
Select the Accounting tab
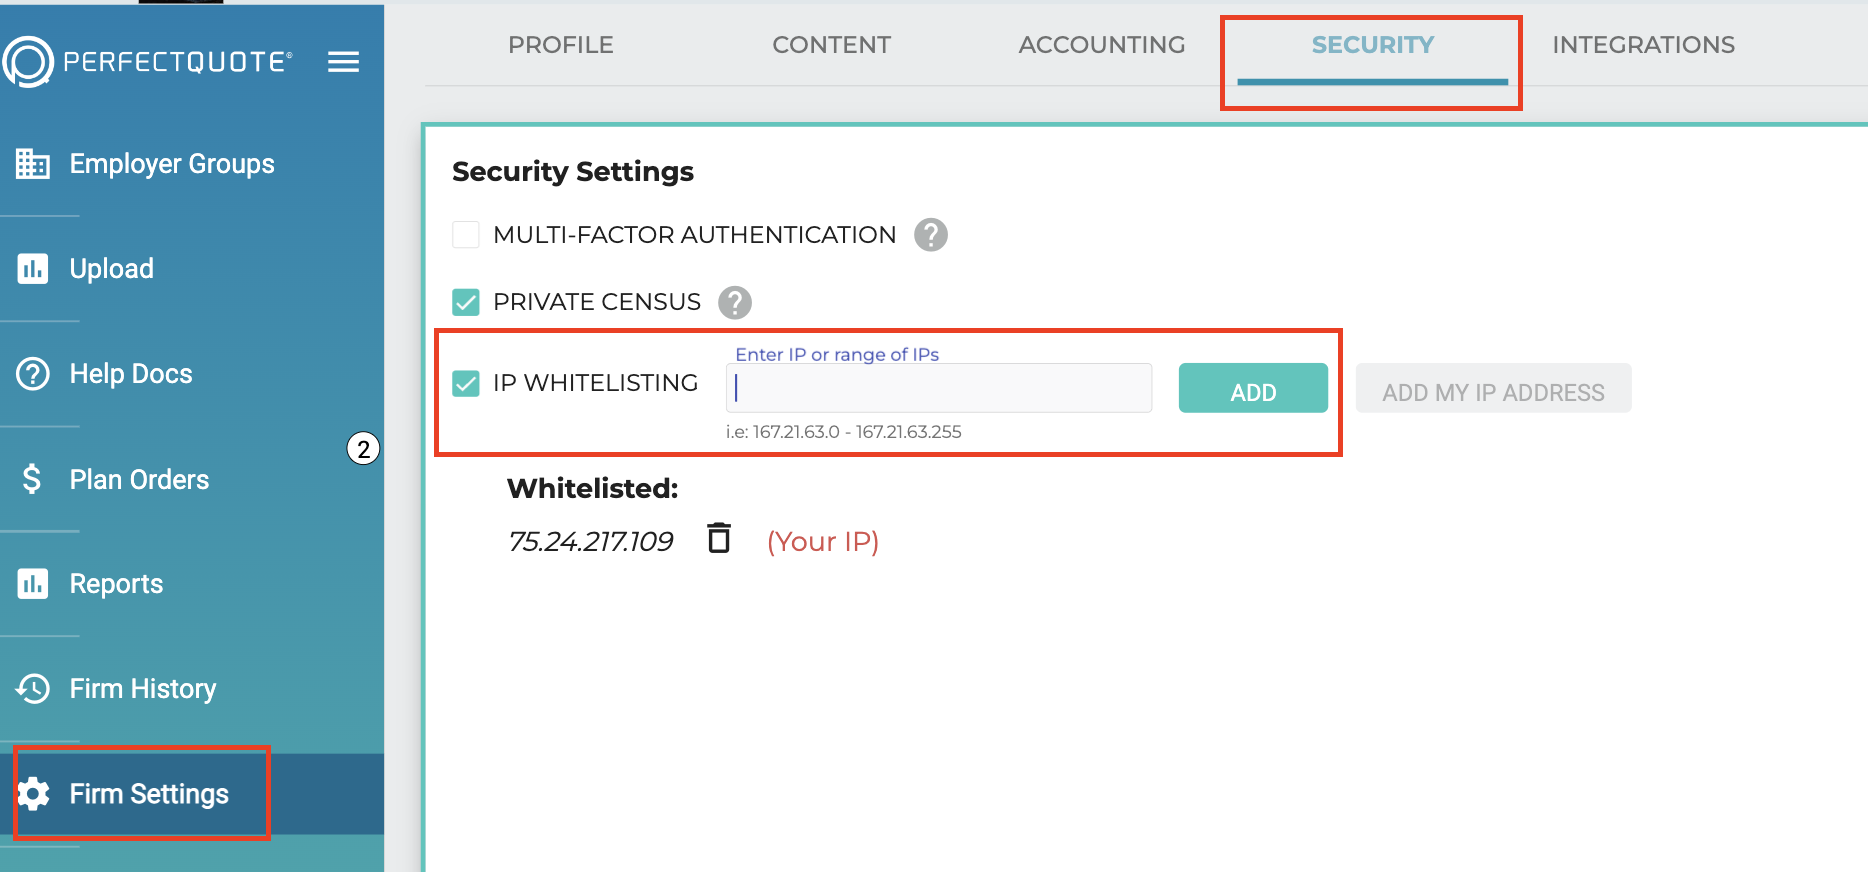click(1102, 45)
